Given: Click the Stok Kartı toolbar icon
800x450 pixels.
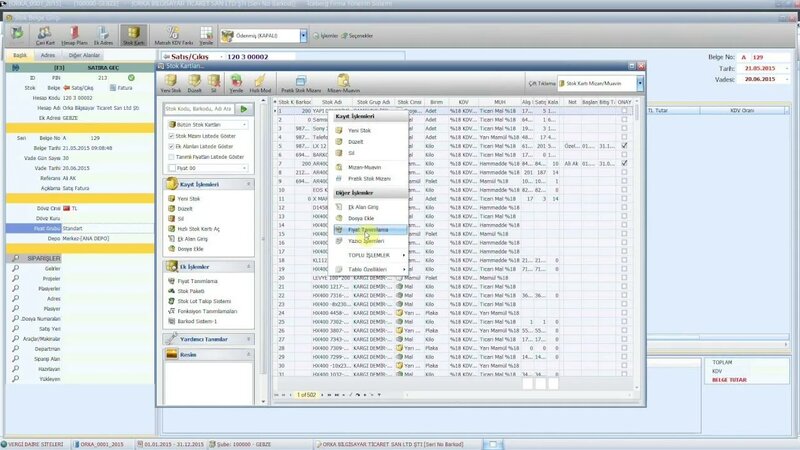Looking at the screenshot, I should (x=133, y=33).
